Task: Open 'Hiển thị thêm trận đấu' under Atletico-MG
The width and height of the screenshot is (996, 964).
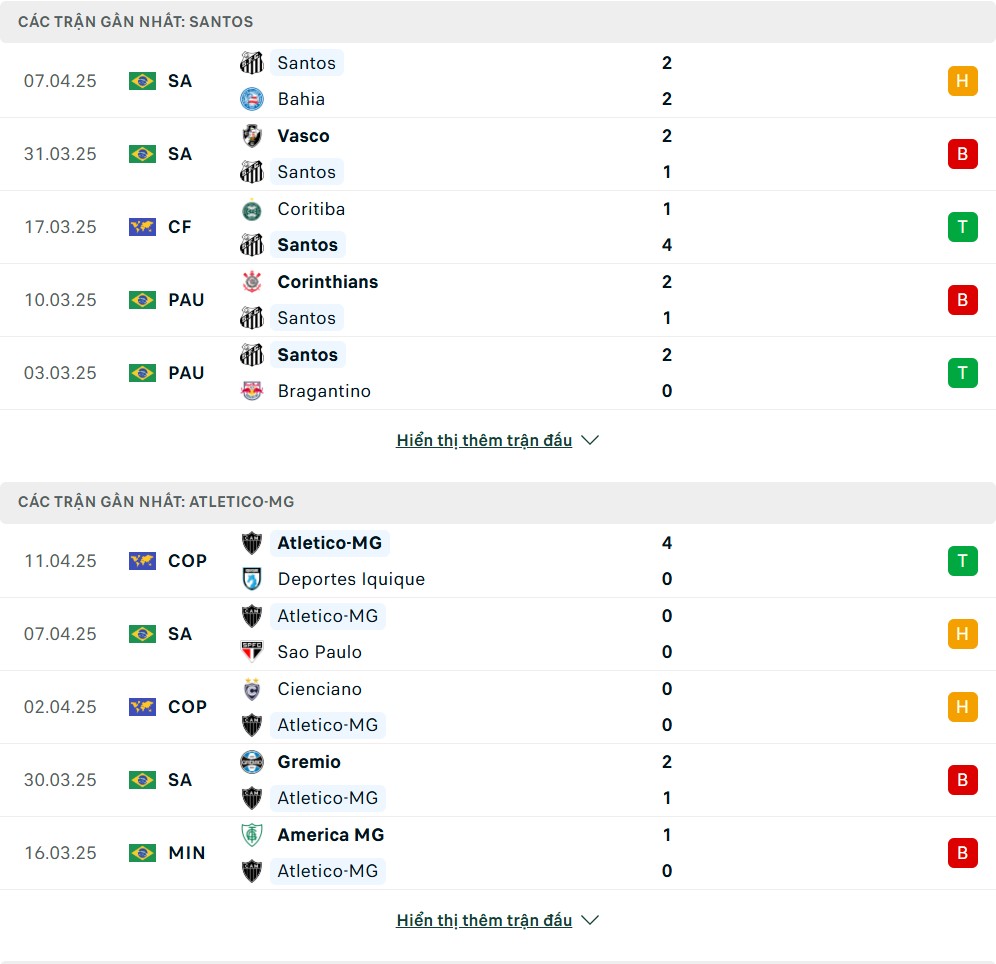Action: (484, 920)
